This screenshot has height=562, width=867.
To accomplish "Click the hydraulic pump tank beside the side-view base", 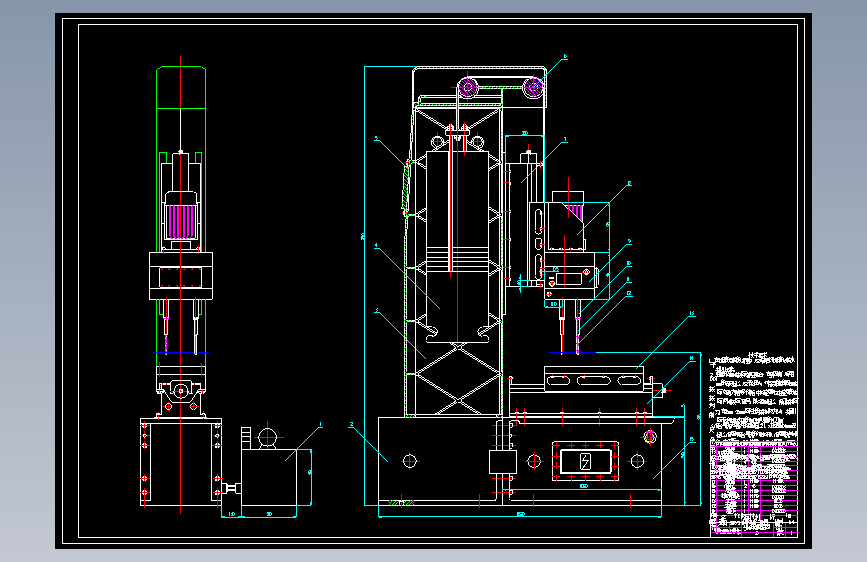I will [x=269, y=476].
